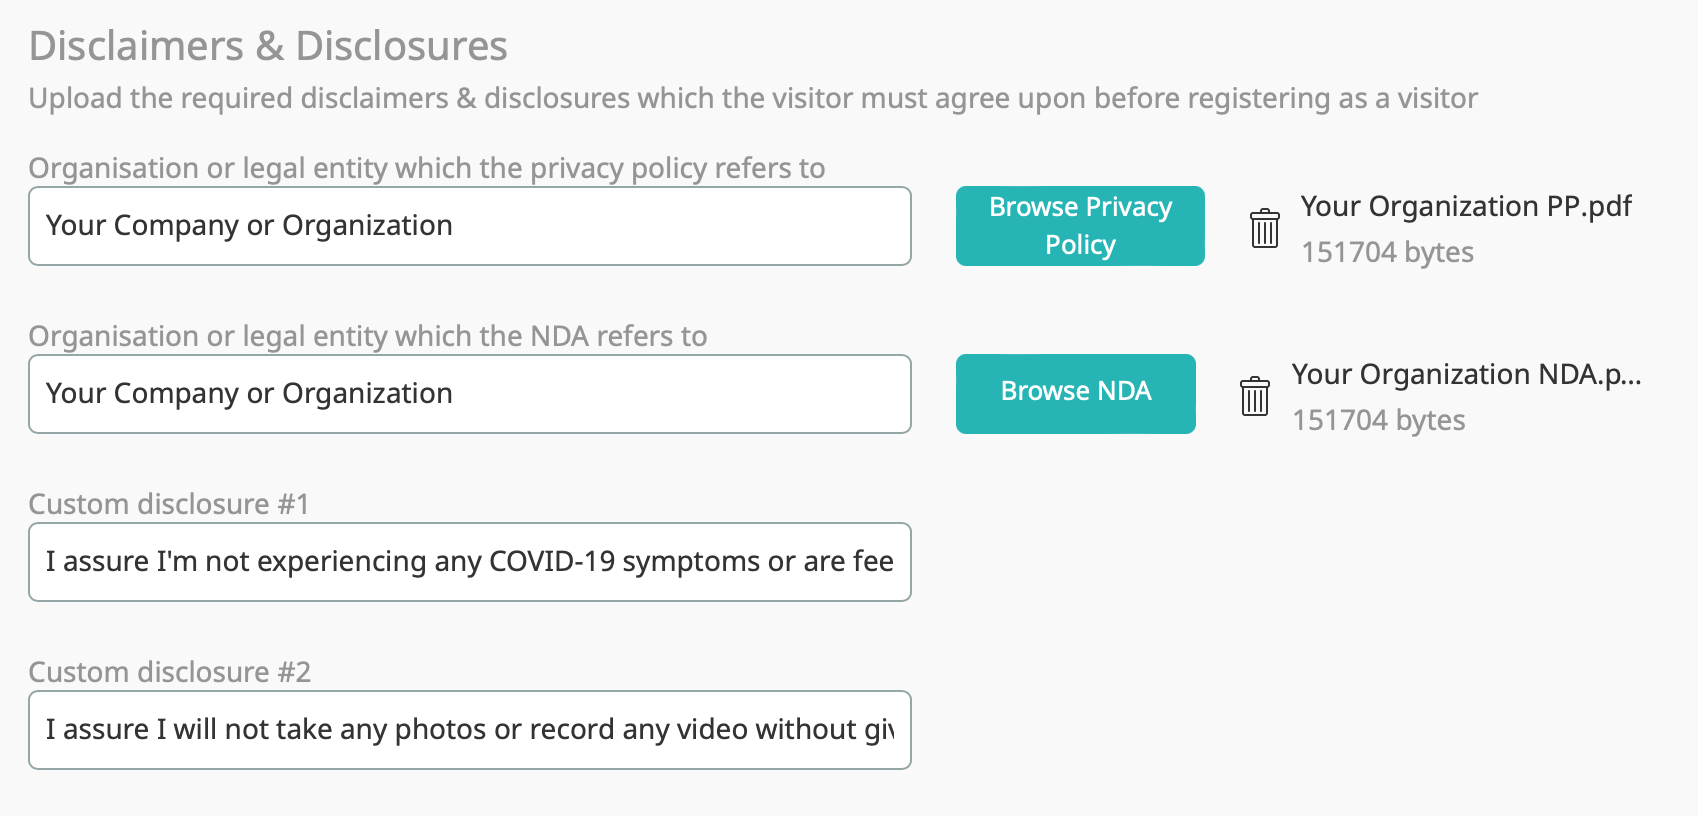The image size is (1698, 816).
Task: Delete the Your Organization PP.pdf file
Action: 1265,228
